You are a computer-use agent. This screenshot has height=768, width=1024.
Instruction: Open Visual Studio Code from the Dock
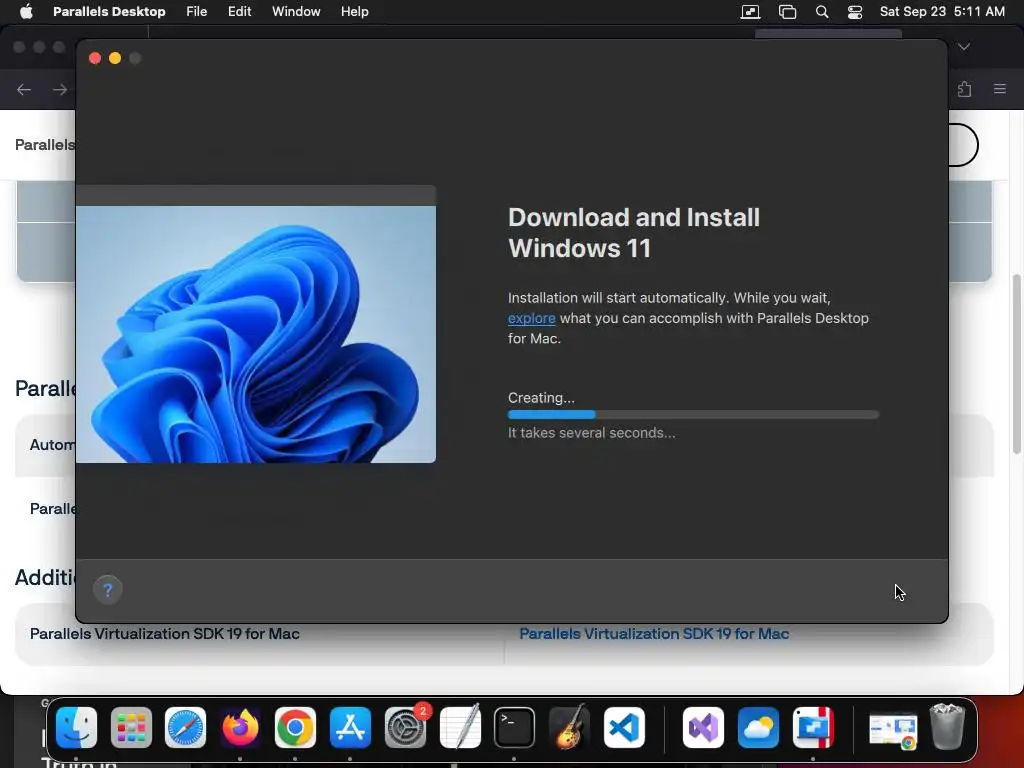coord(624,728)
